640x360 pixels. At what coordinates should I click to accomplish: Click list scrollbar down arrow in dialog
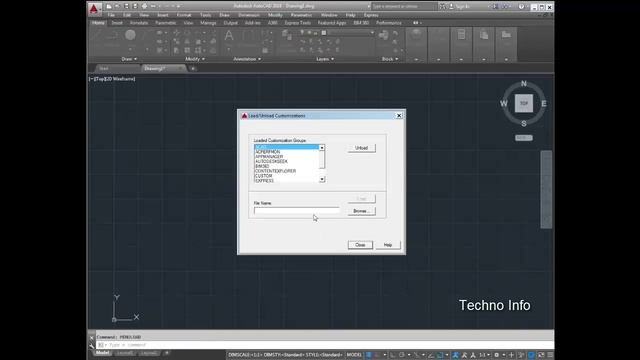322,179
